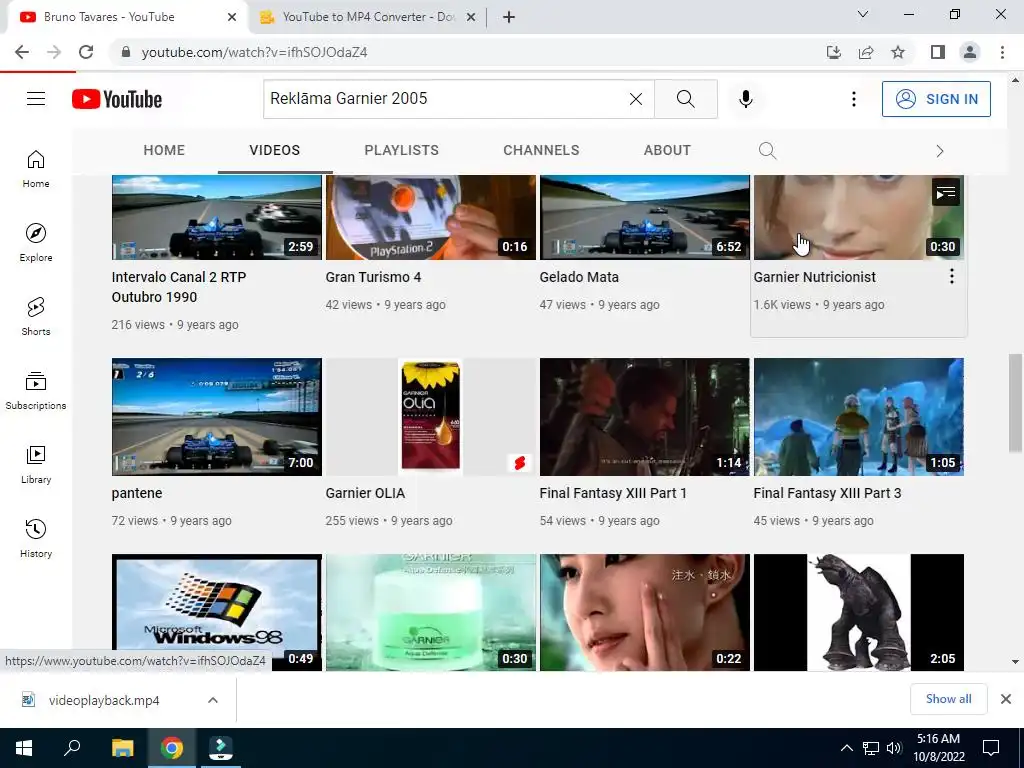Reload the page with refresh icon
This screenshot has width=1024, height=768.
tap(86, 52)
